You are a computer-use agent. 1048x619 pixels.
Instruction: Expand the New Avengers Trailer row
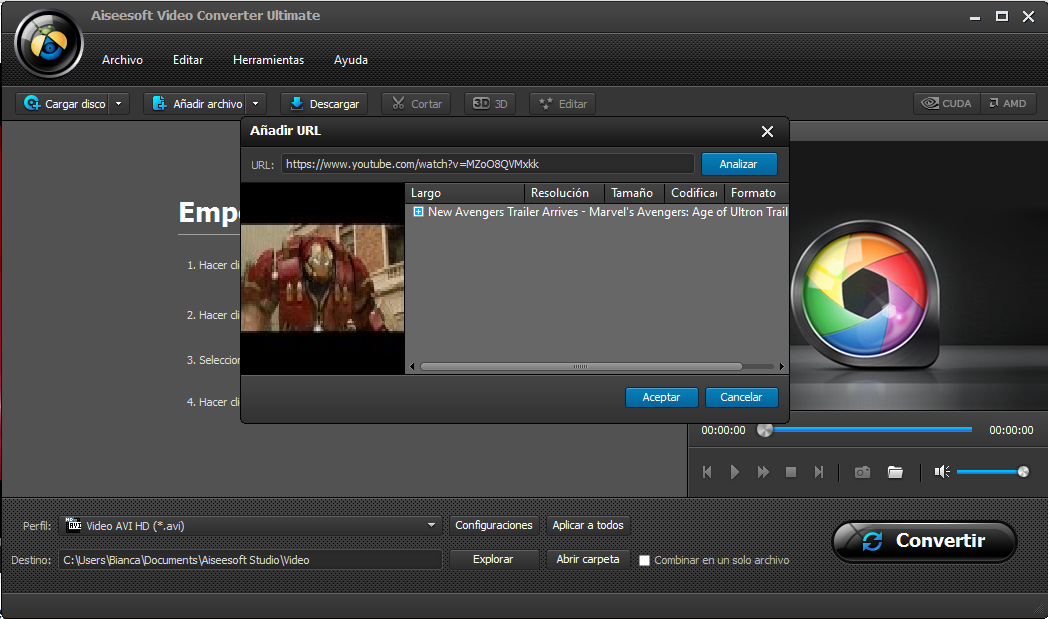pyautogui.click(x=418, y=212)
